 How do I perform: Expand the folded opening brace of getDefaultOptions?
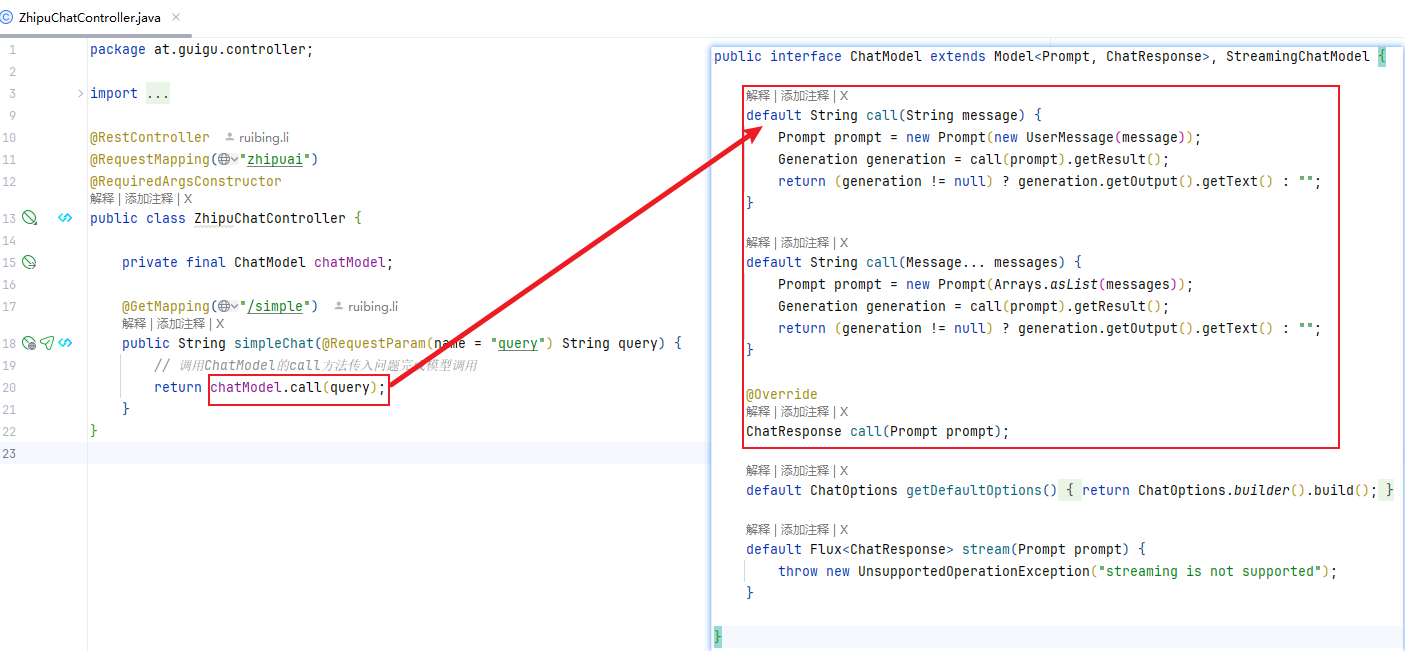point(1070,491)
